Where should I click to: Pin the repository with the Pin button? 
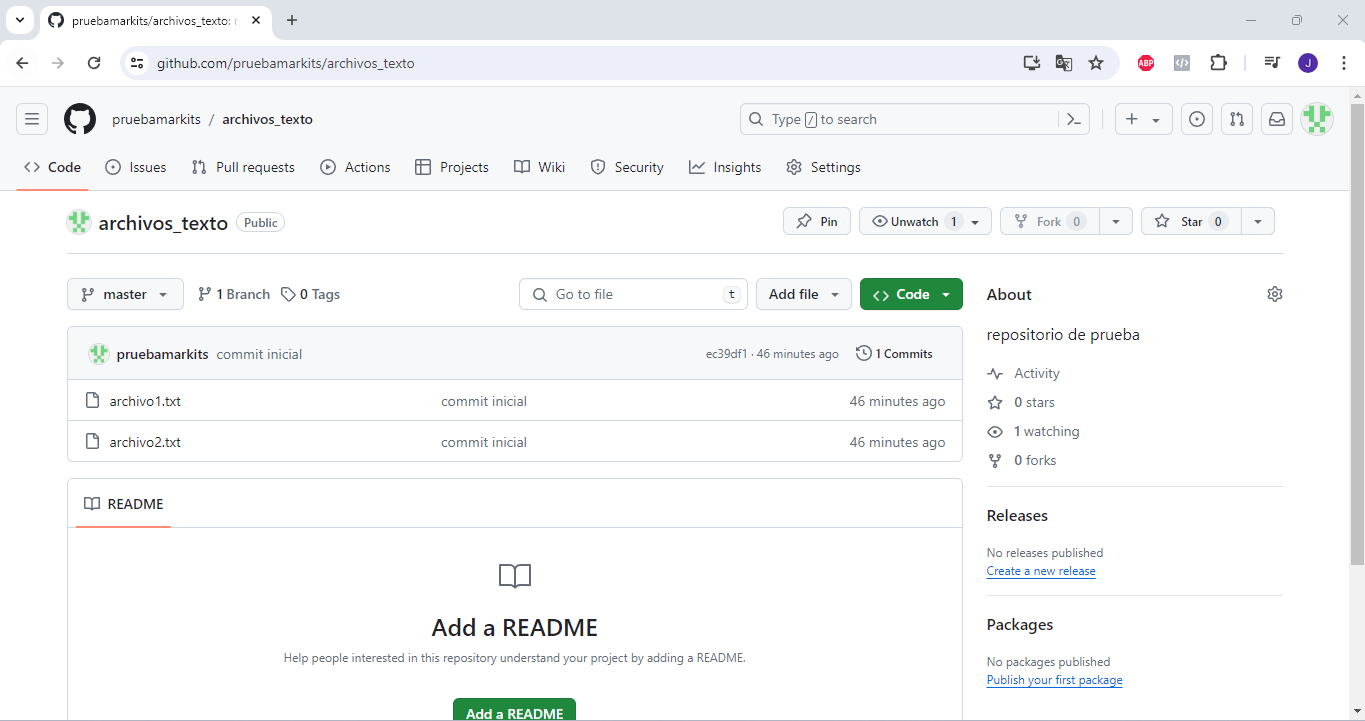(x=817, y=221)
